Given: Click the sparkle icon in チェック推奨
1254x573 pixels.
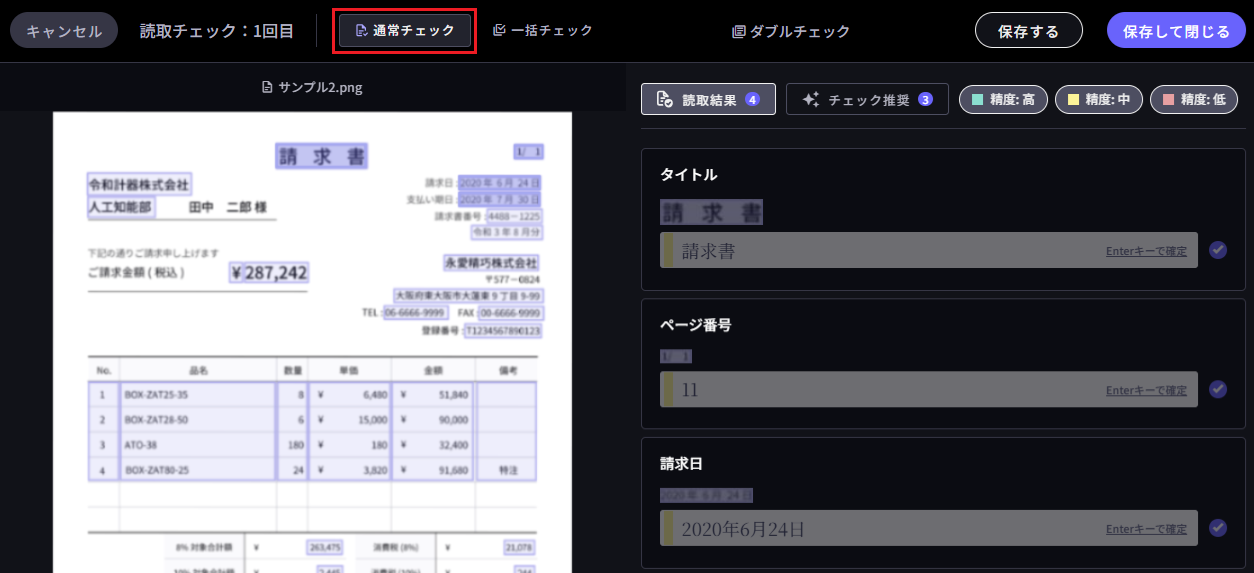Looking at the screenshot, I should (x=811, y=99).
